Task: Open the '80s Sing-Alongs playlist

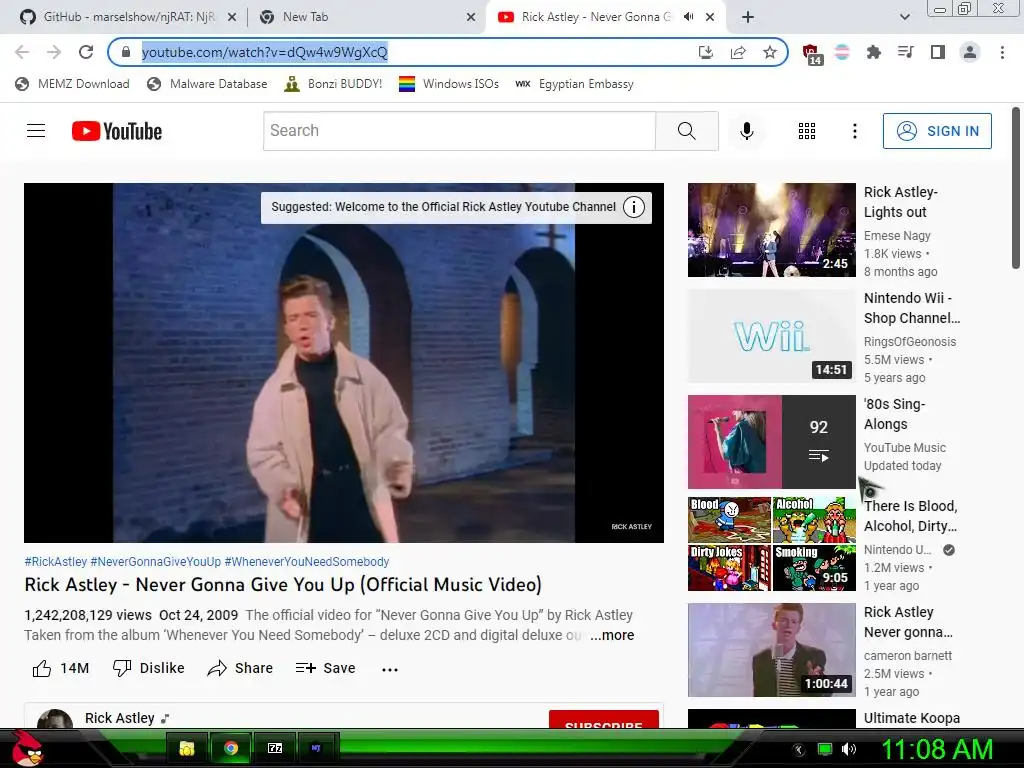Action: tap(771, 441)
